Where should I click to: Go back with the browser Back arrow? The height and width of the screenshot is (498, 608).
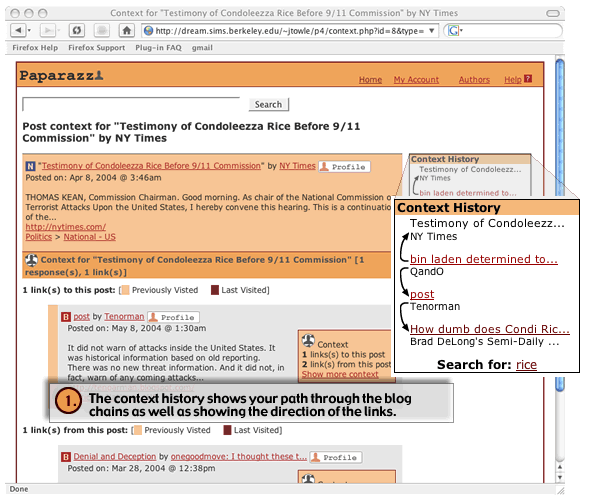click(x=17, y=30)
